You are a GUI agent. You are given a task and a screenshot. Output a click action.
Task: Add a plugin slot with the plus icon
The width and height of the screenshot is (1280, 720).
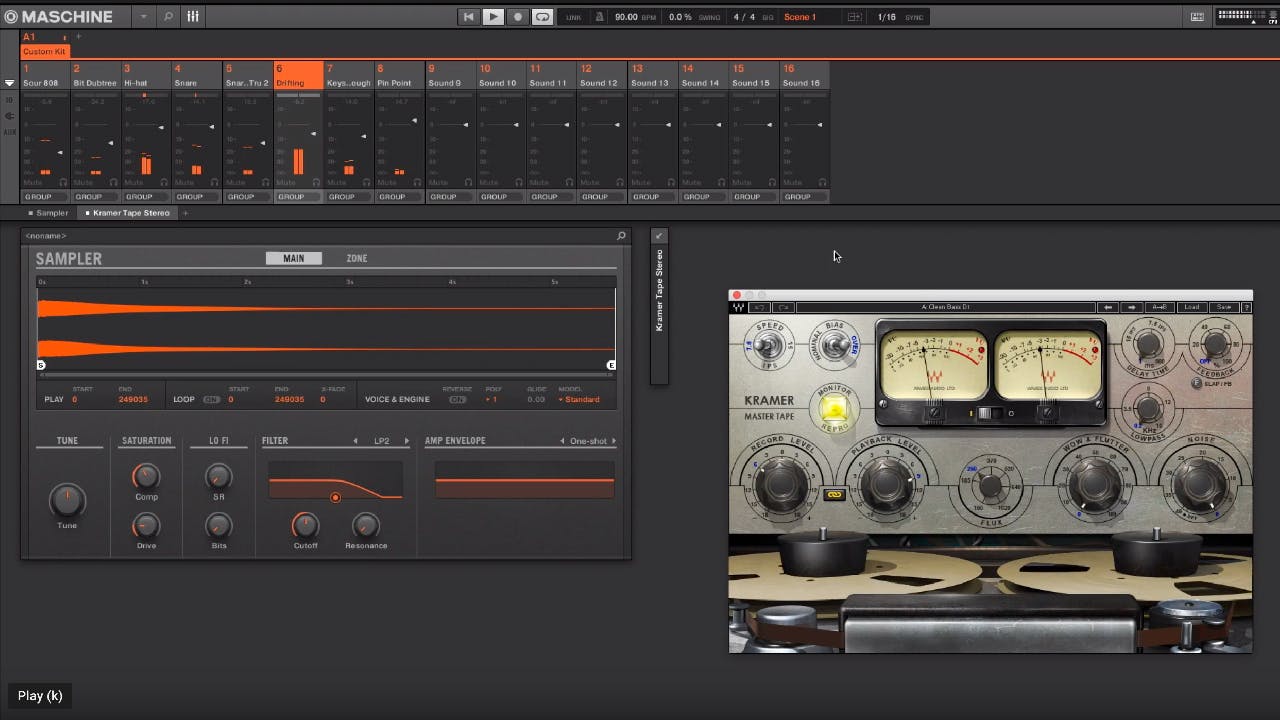click(184, 213)
